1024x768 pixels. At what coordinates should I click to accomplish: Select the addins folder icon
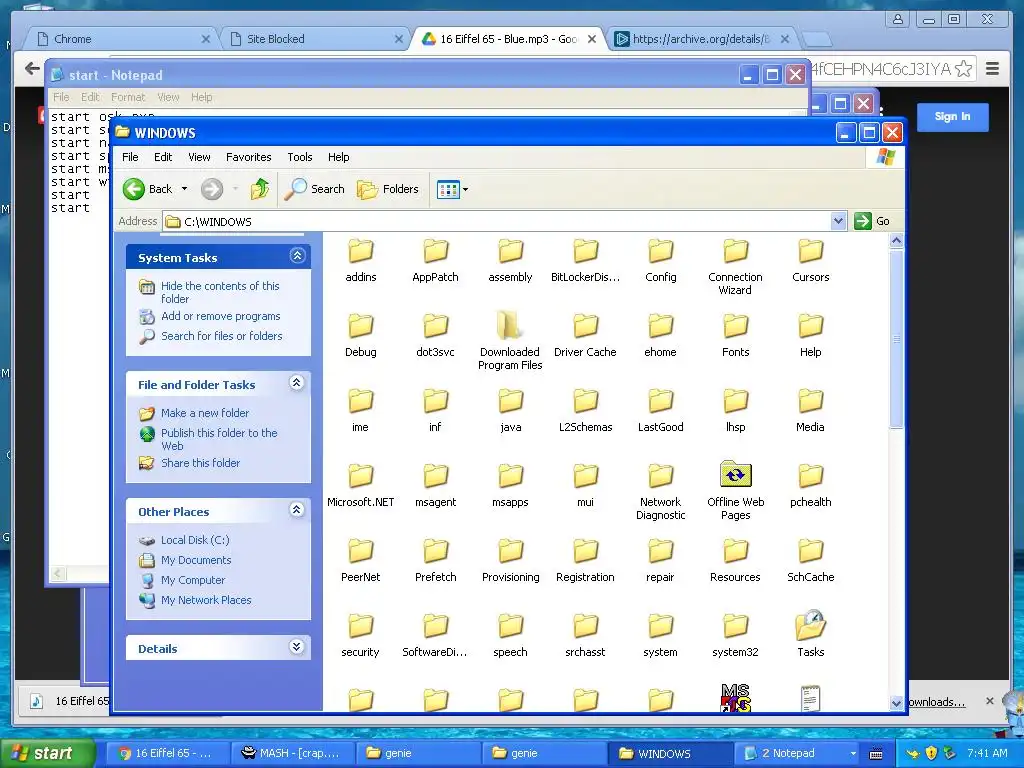tap(360, 251)
